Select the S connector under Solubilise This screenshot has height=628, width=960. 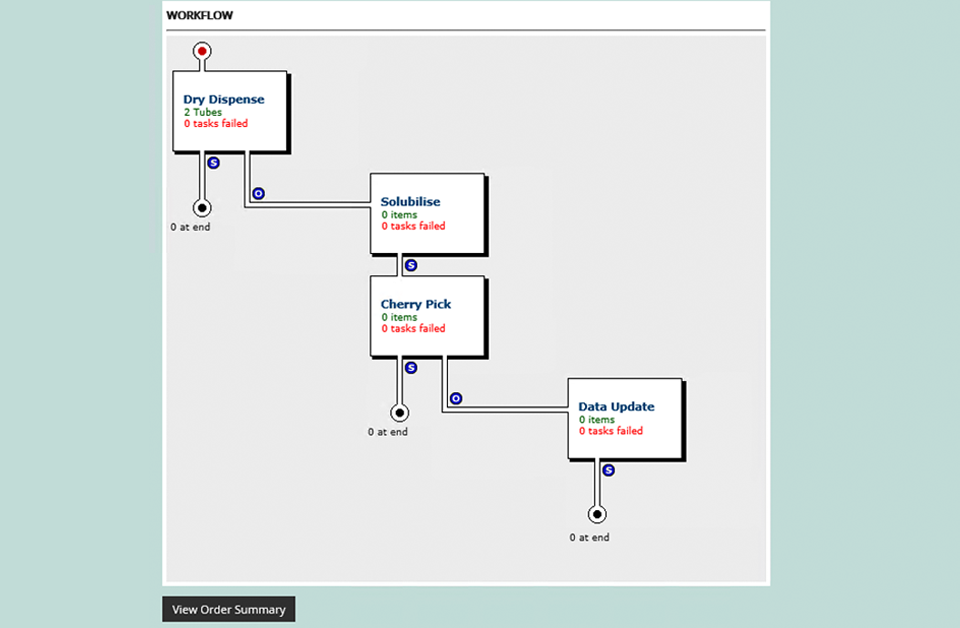409,265
